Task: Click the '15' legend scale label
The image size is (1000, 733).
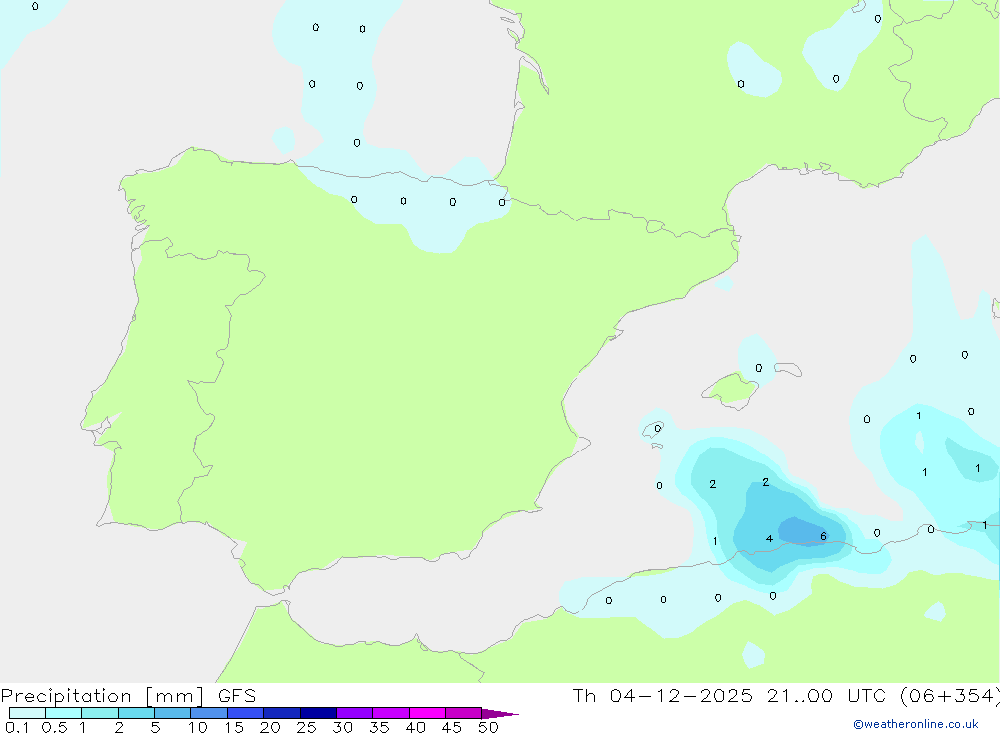Action: point(234,727)
